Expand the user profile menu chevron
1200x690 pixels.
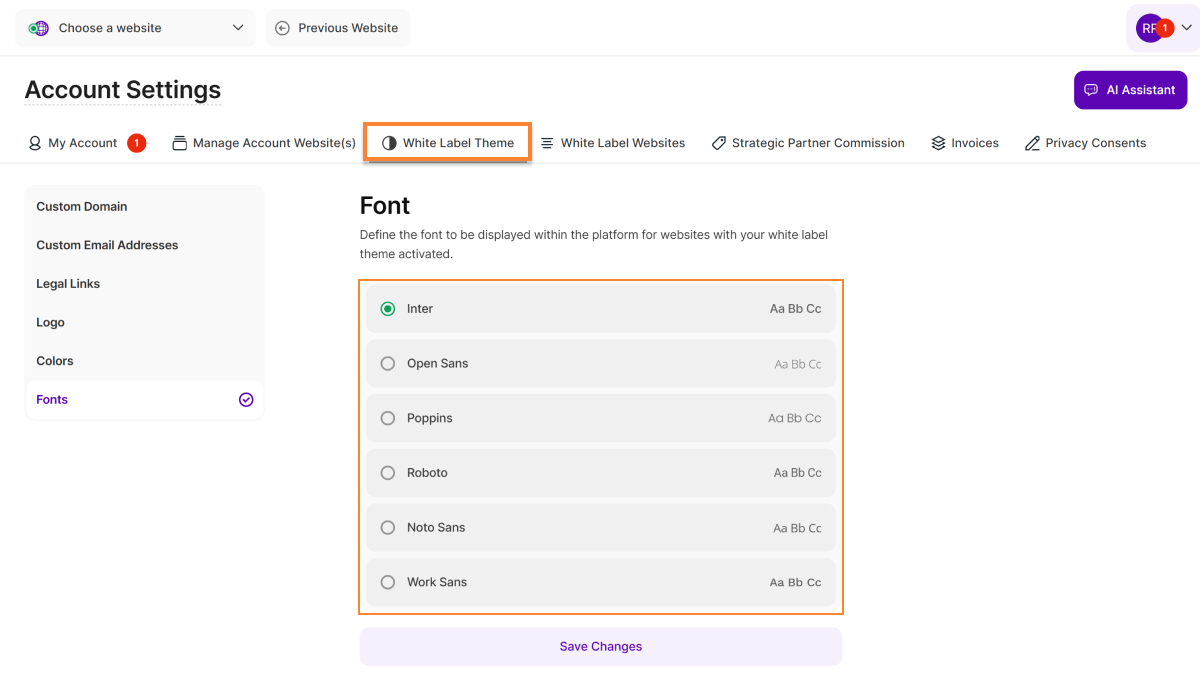pyautogui.click(x=1186, y=28)
